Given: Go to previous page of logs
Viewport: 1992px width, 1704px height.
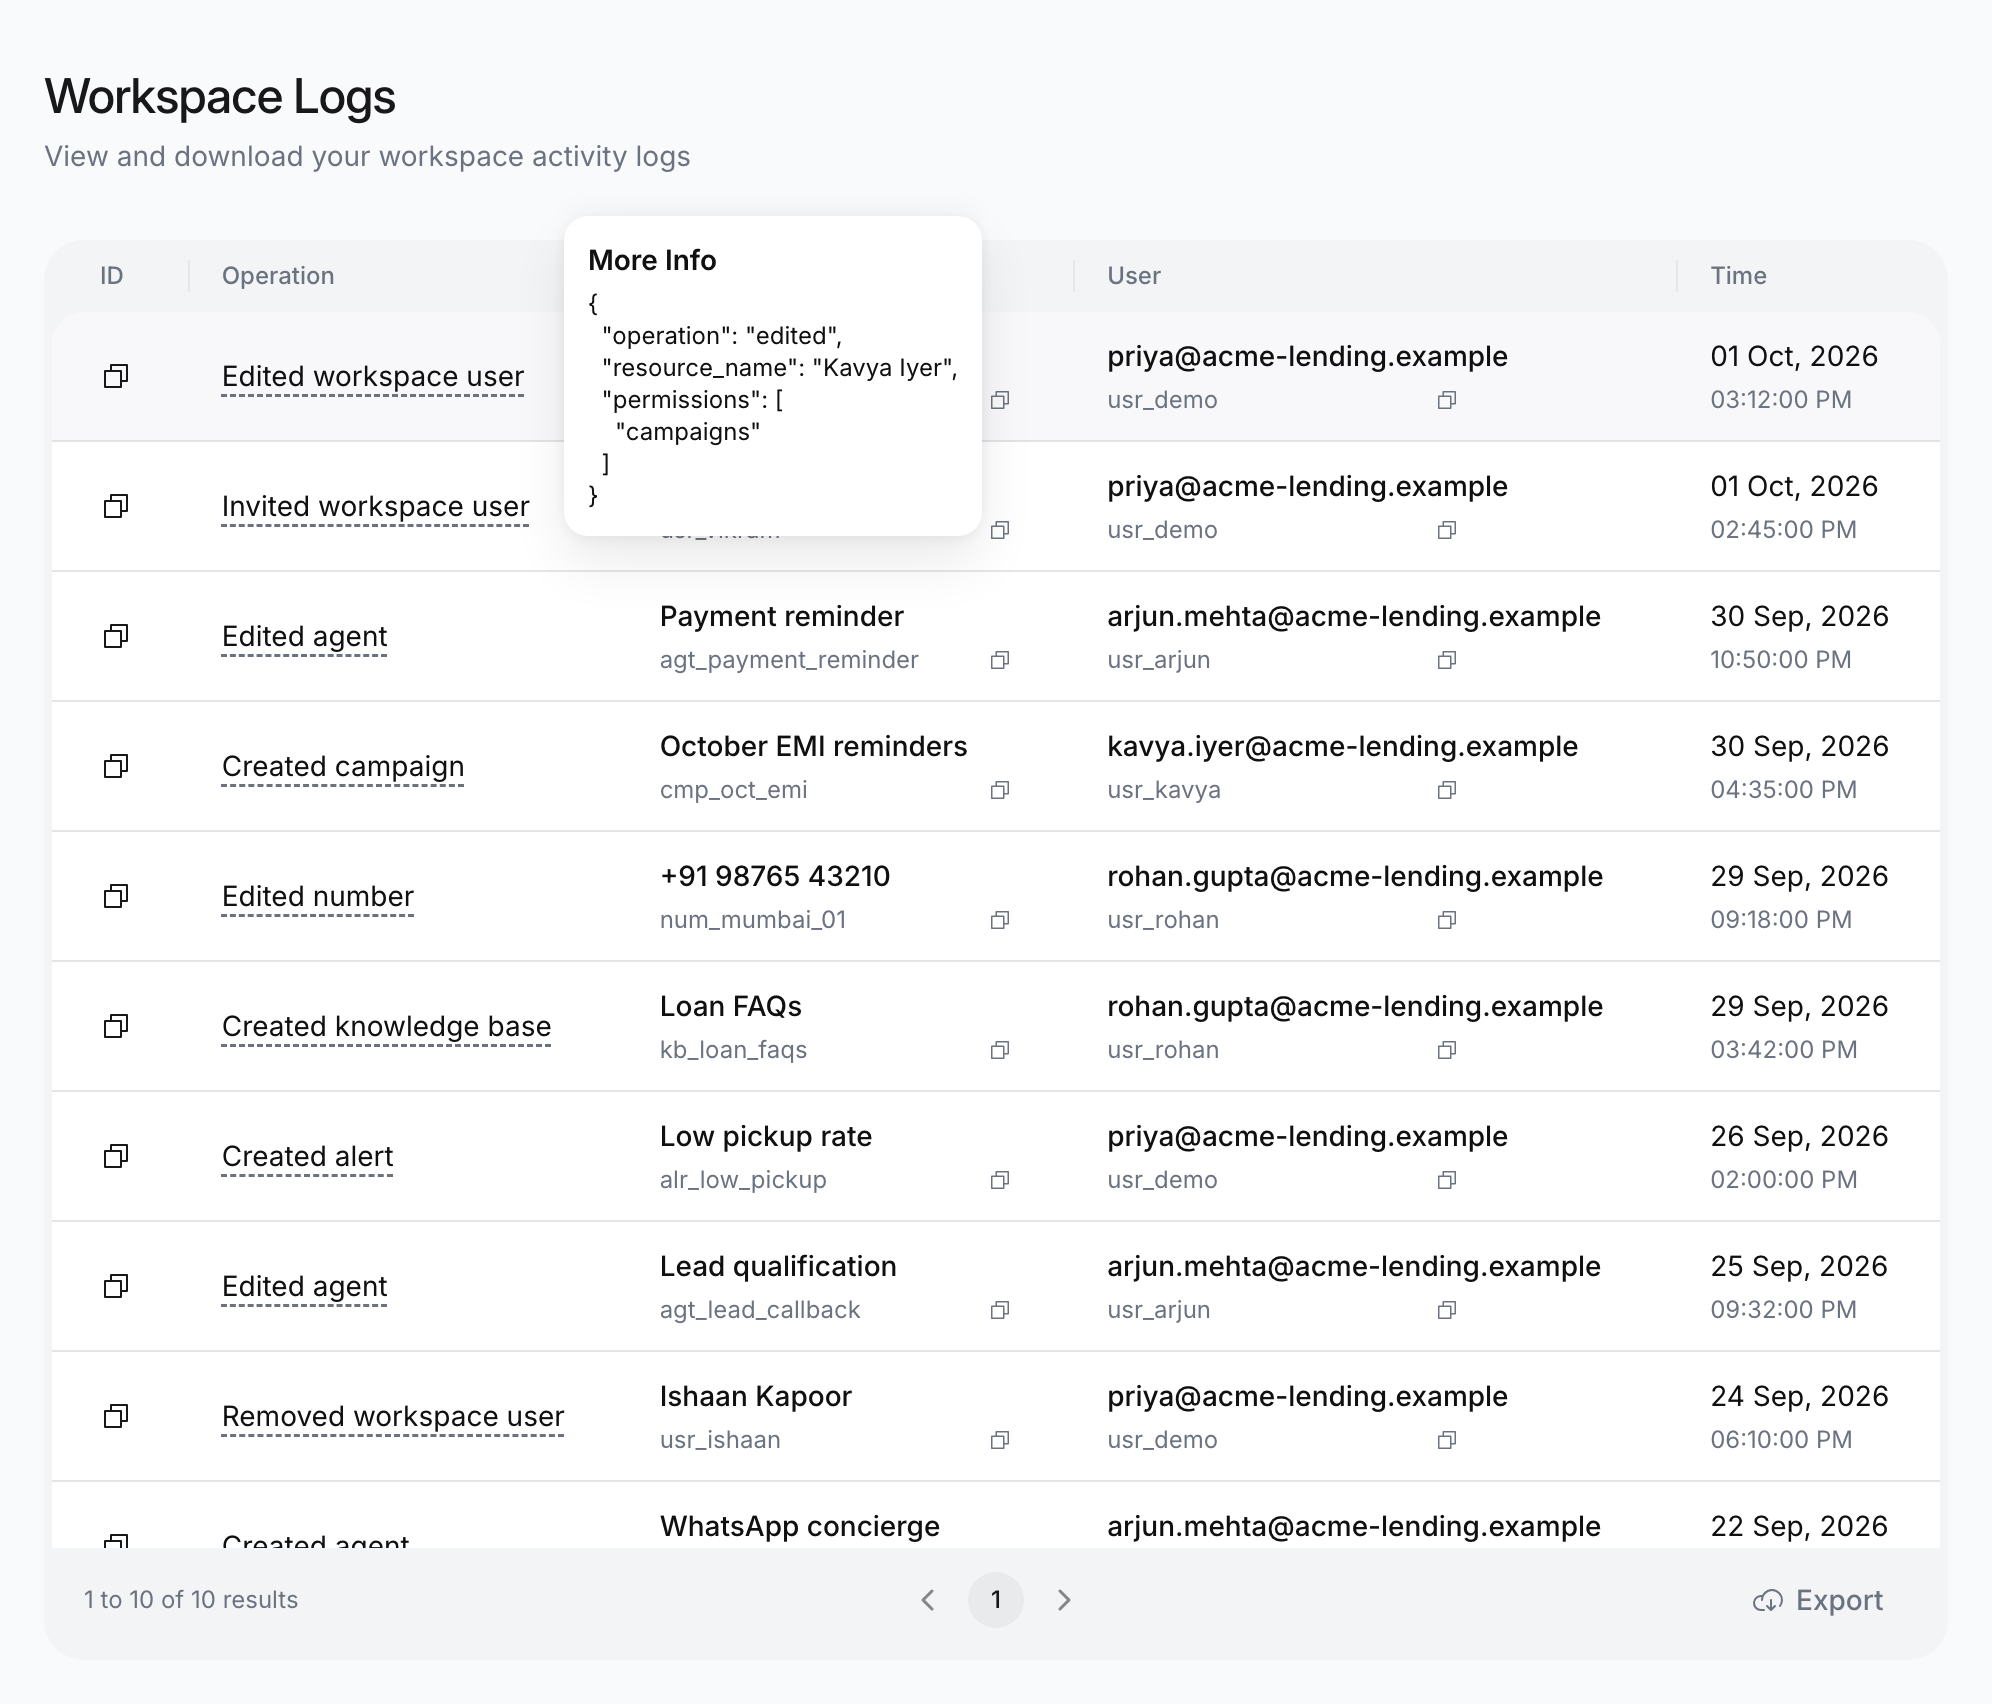Looking at the screenshot, I should pyautogui.click(x=928, y=1600).
